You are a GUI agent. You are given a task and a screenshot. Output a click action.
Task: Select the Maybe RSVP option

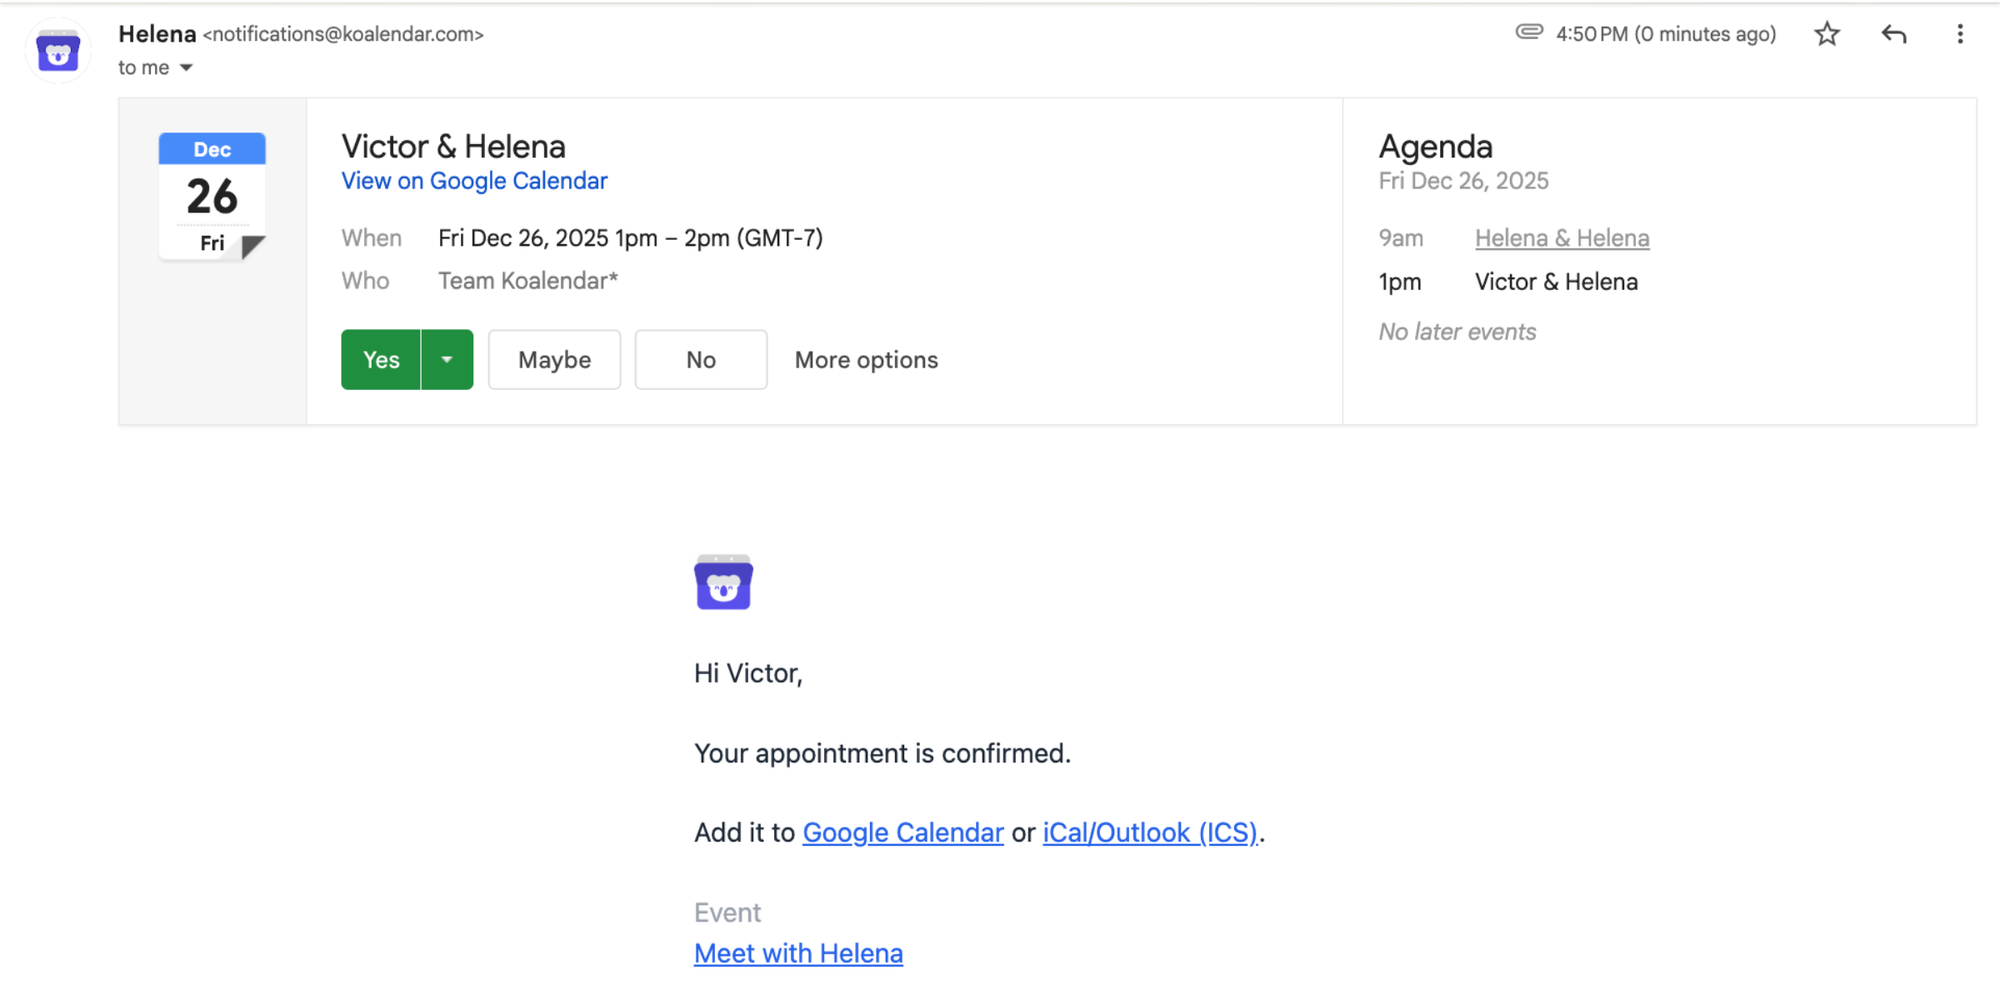[x=554, y=359]
